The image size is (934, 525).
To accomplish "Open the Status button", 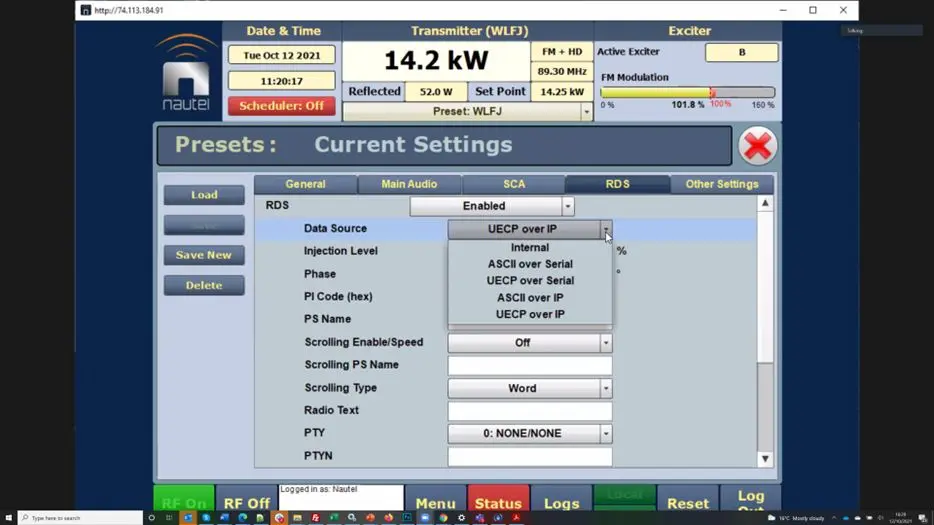I will (498, 499).
